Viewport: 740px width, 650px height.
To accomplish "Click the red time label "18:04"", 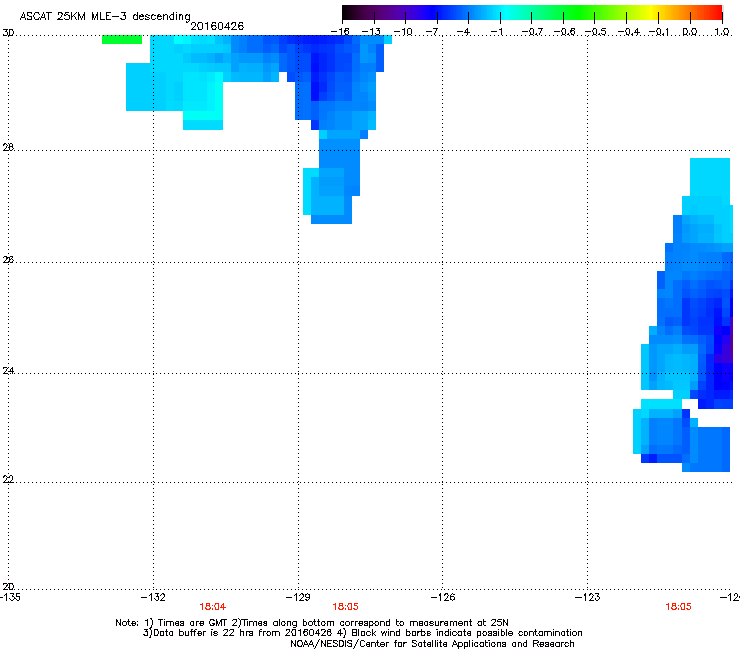I will [212, 607].
